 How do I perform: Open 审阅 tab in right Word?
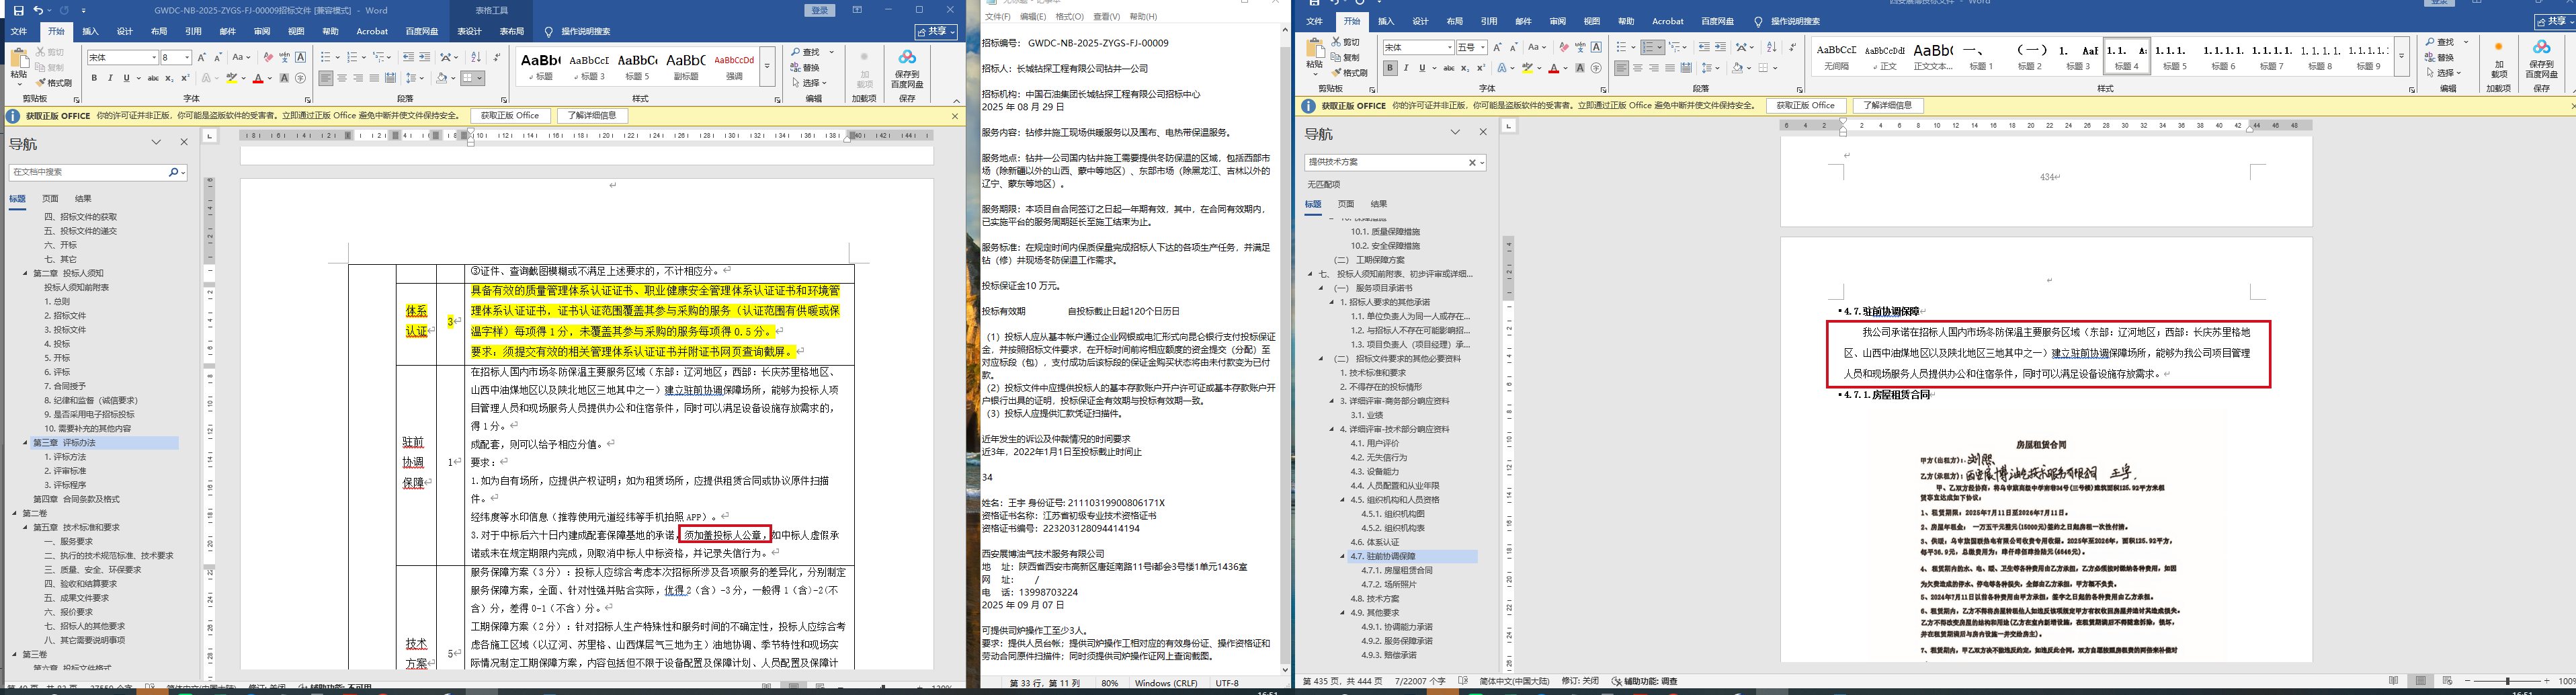coord(1557,21)
